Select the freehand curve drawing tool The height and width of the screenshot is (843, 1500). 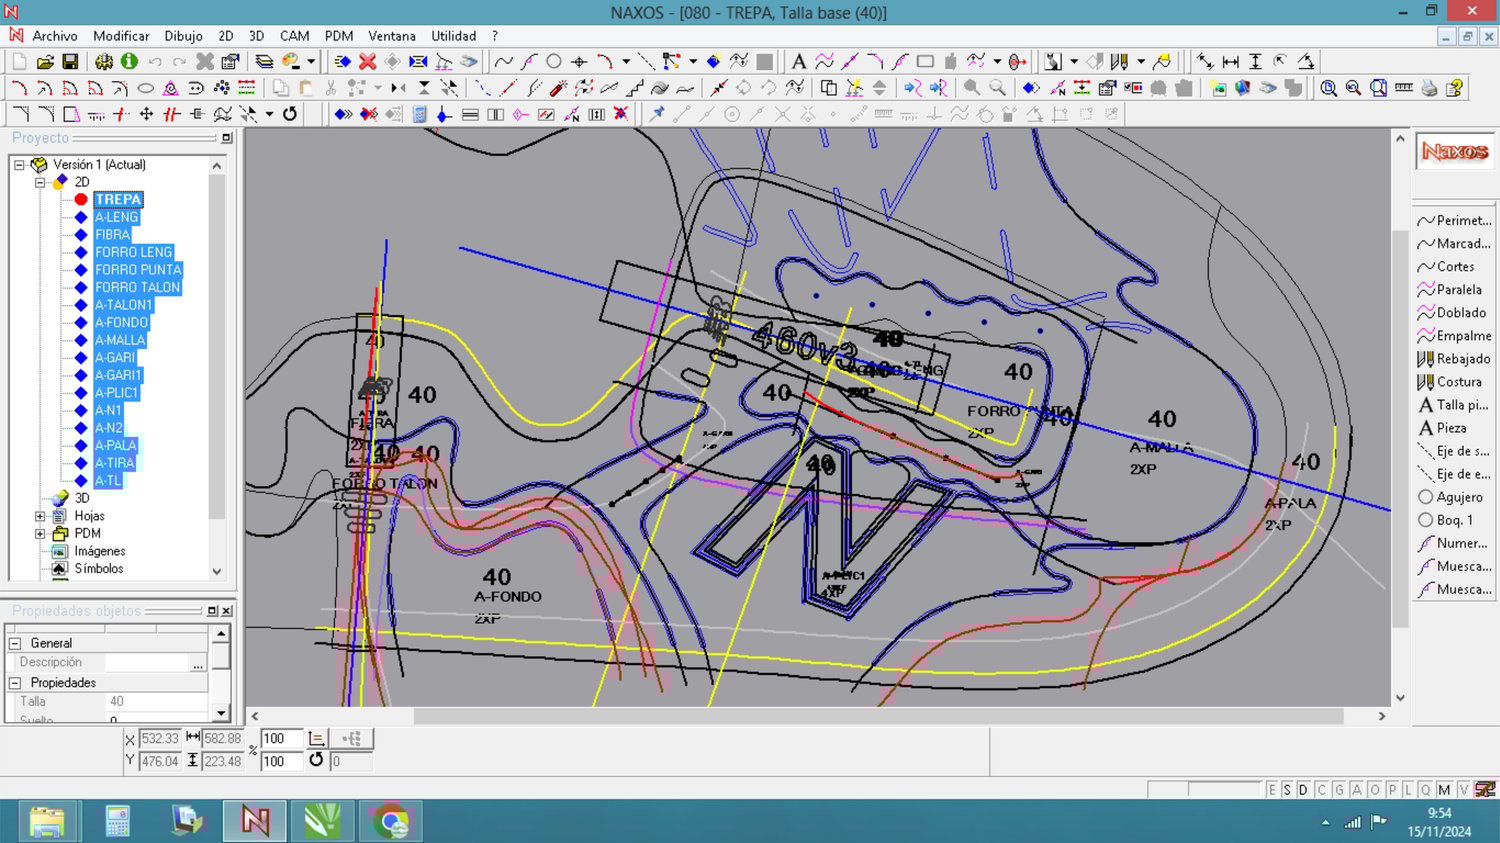pos(504,62)
